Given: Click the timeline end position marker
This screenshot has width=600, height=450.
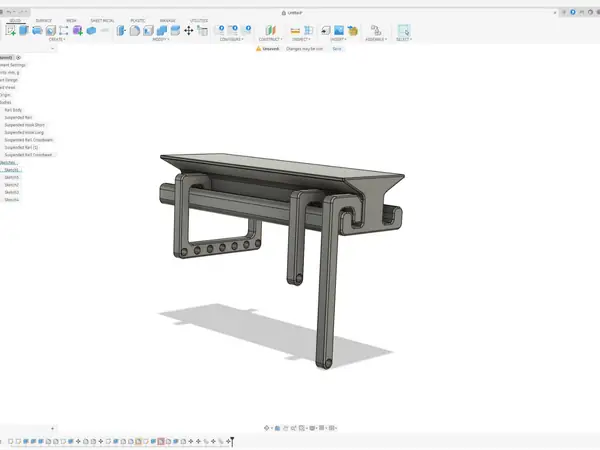Looking at the screenshot, I should [232, 442].
